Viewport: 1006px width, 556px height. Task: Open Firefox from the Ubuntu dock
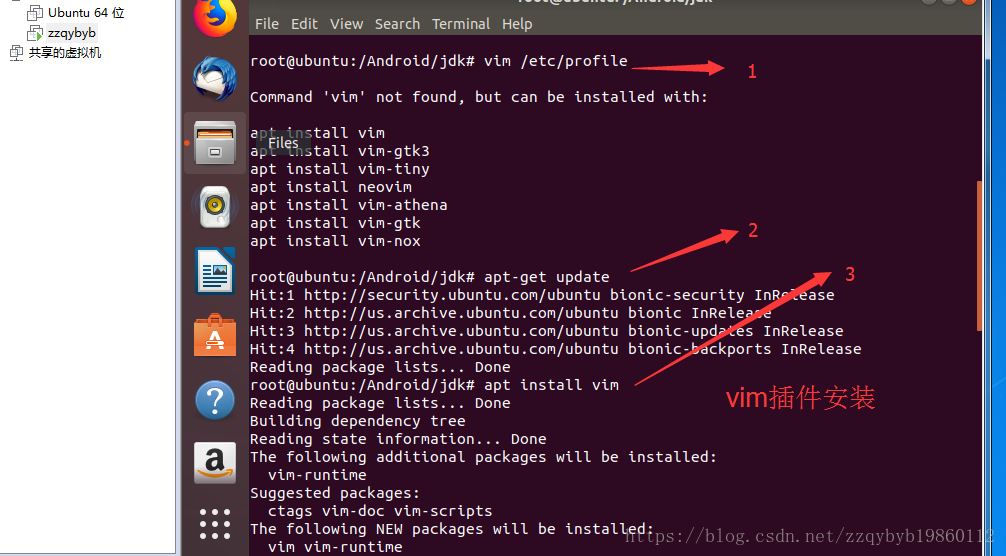(x=215, y=16)
